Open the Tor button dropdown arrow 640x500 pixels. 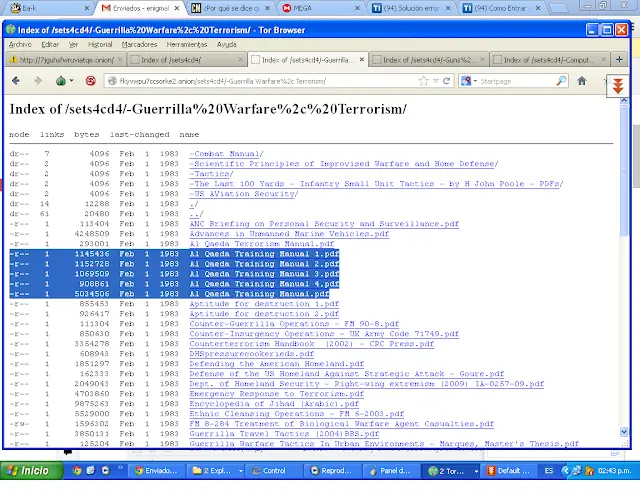click(x=71, y=81)
